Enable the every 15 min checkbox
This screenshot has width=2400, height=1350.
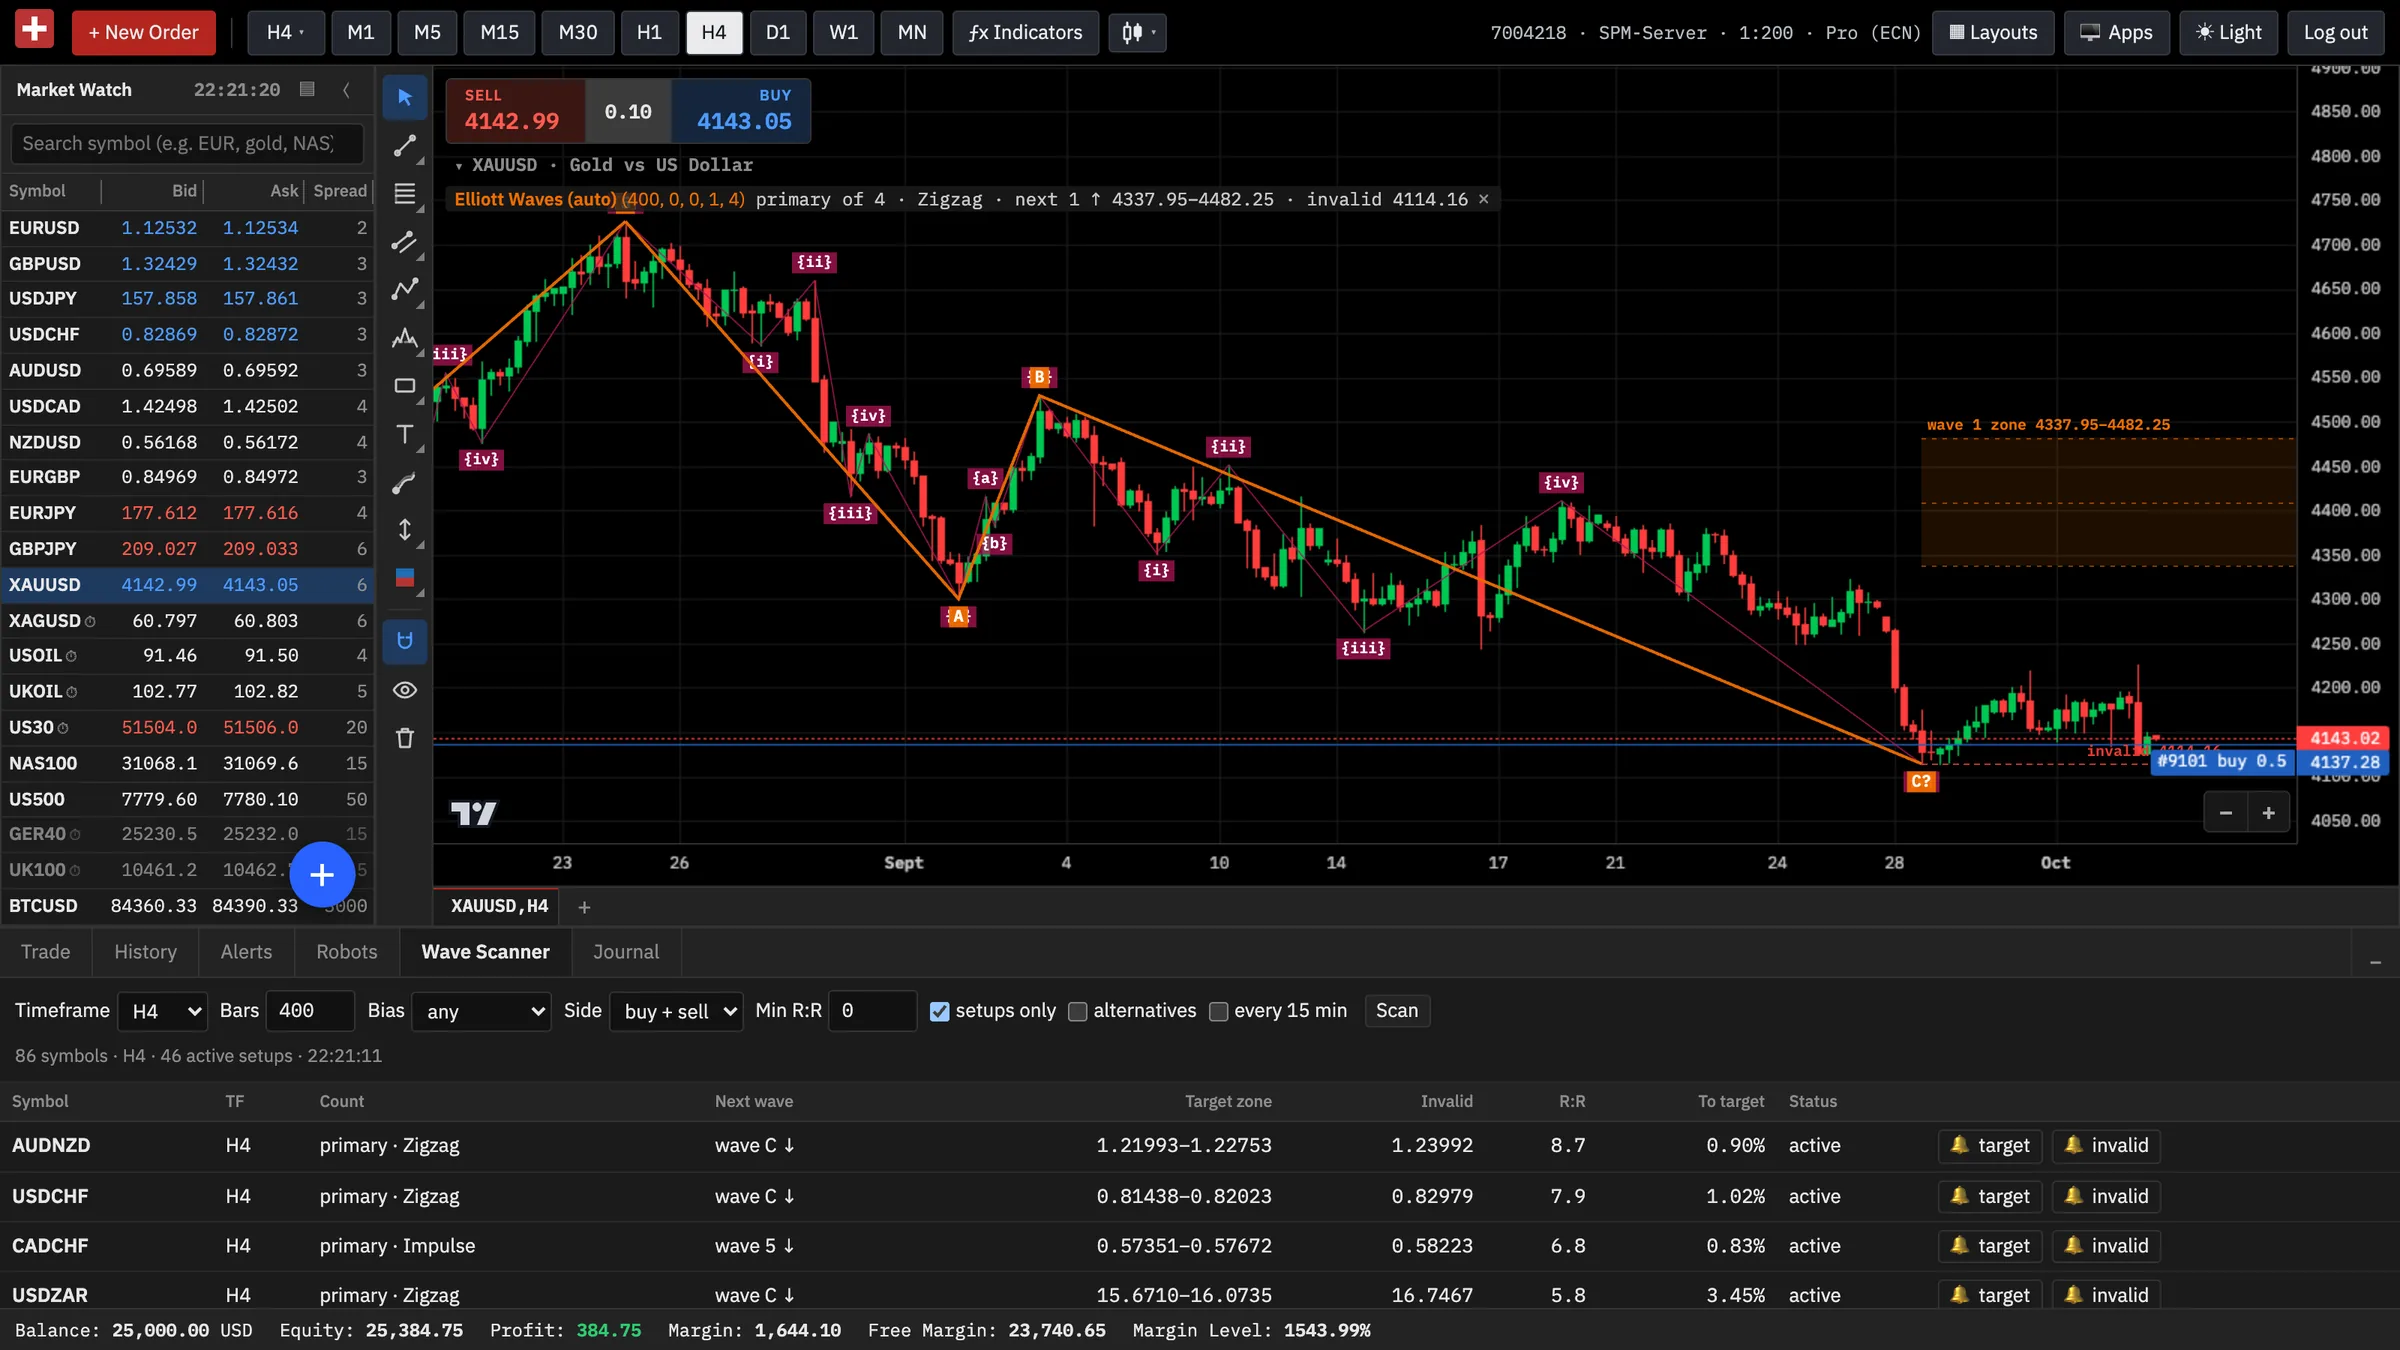coord(1219,1011)
